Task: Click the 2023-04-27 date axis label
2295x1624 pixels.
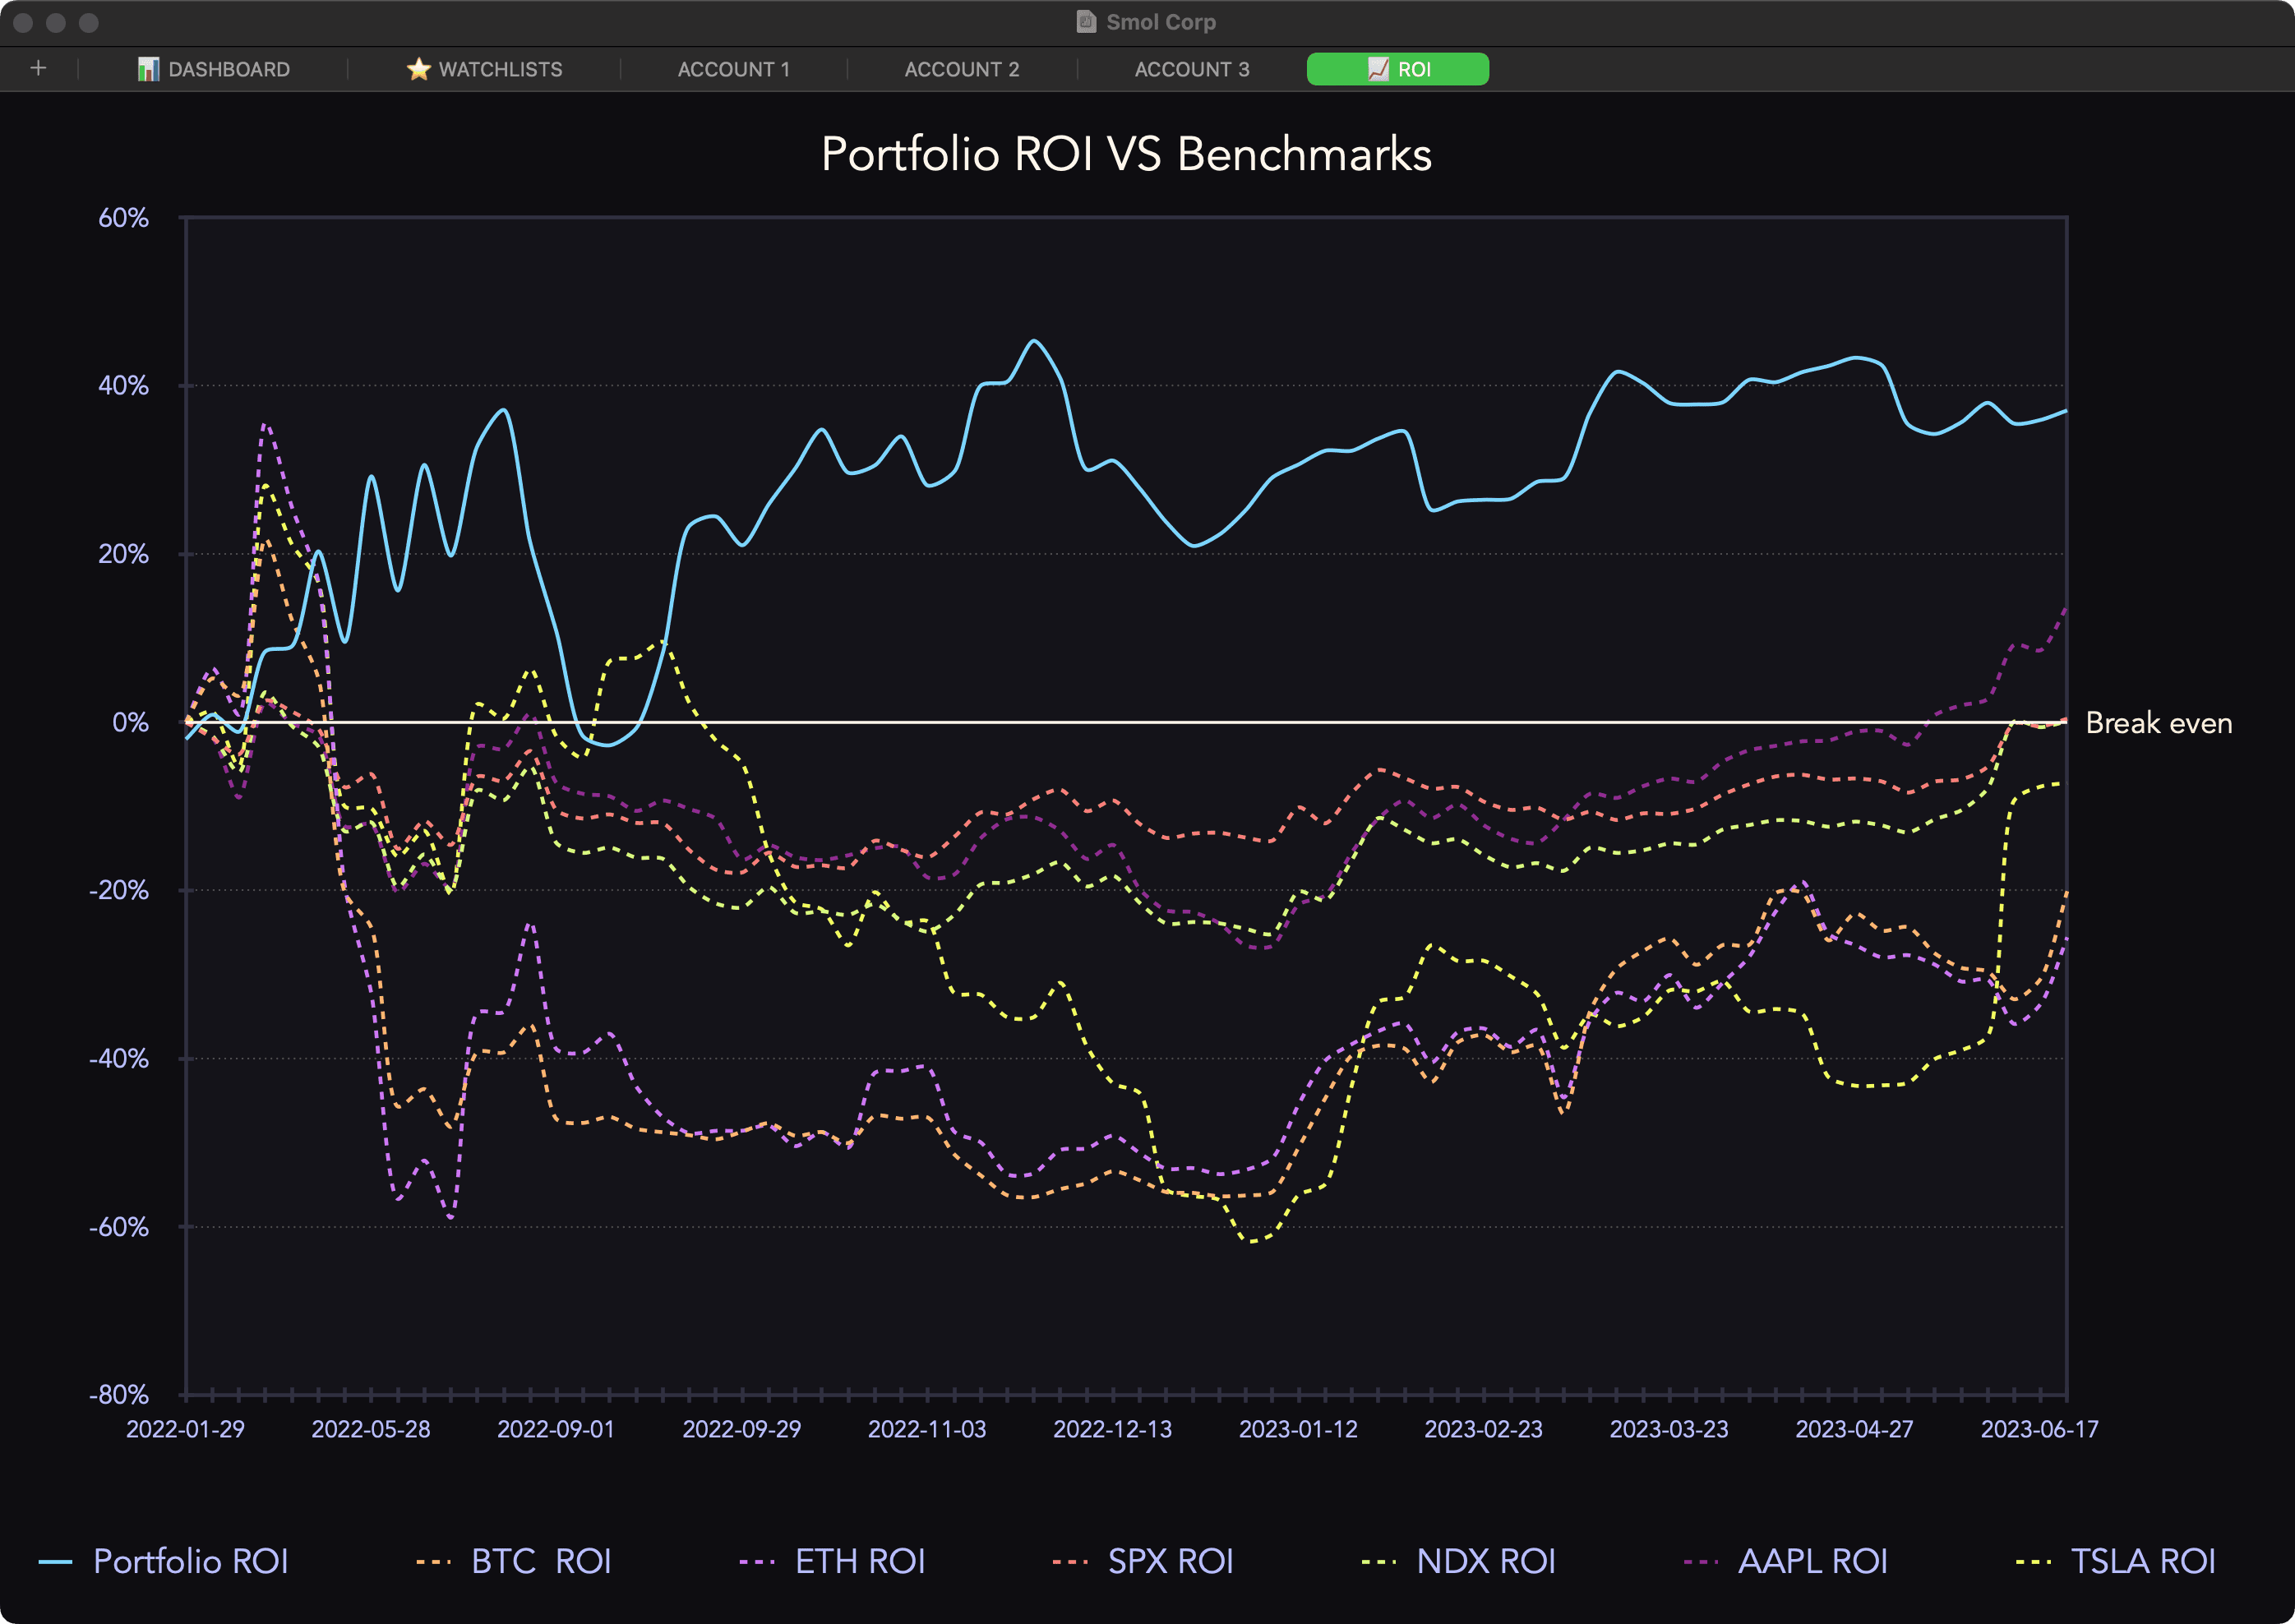Action: (x=1855, y=1429)
